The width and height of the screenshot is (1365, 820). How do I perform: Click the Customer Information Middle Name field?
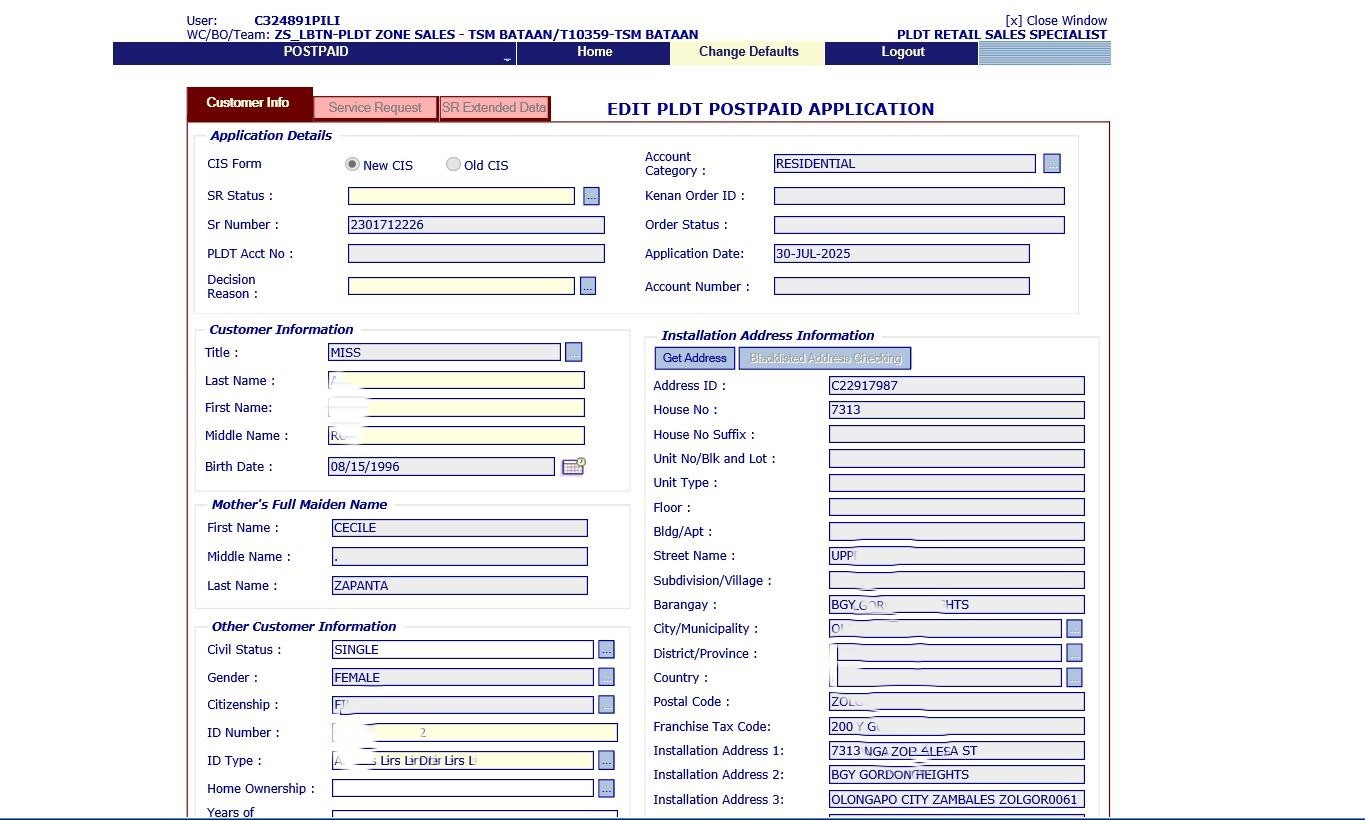pyautogui.click(x=456, y=436)
